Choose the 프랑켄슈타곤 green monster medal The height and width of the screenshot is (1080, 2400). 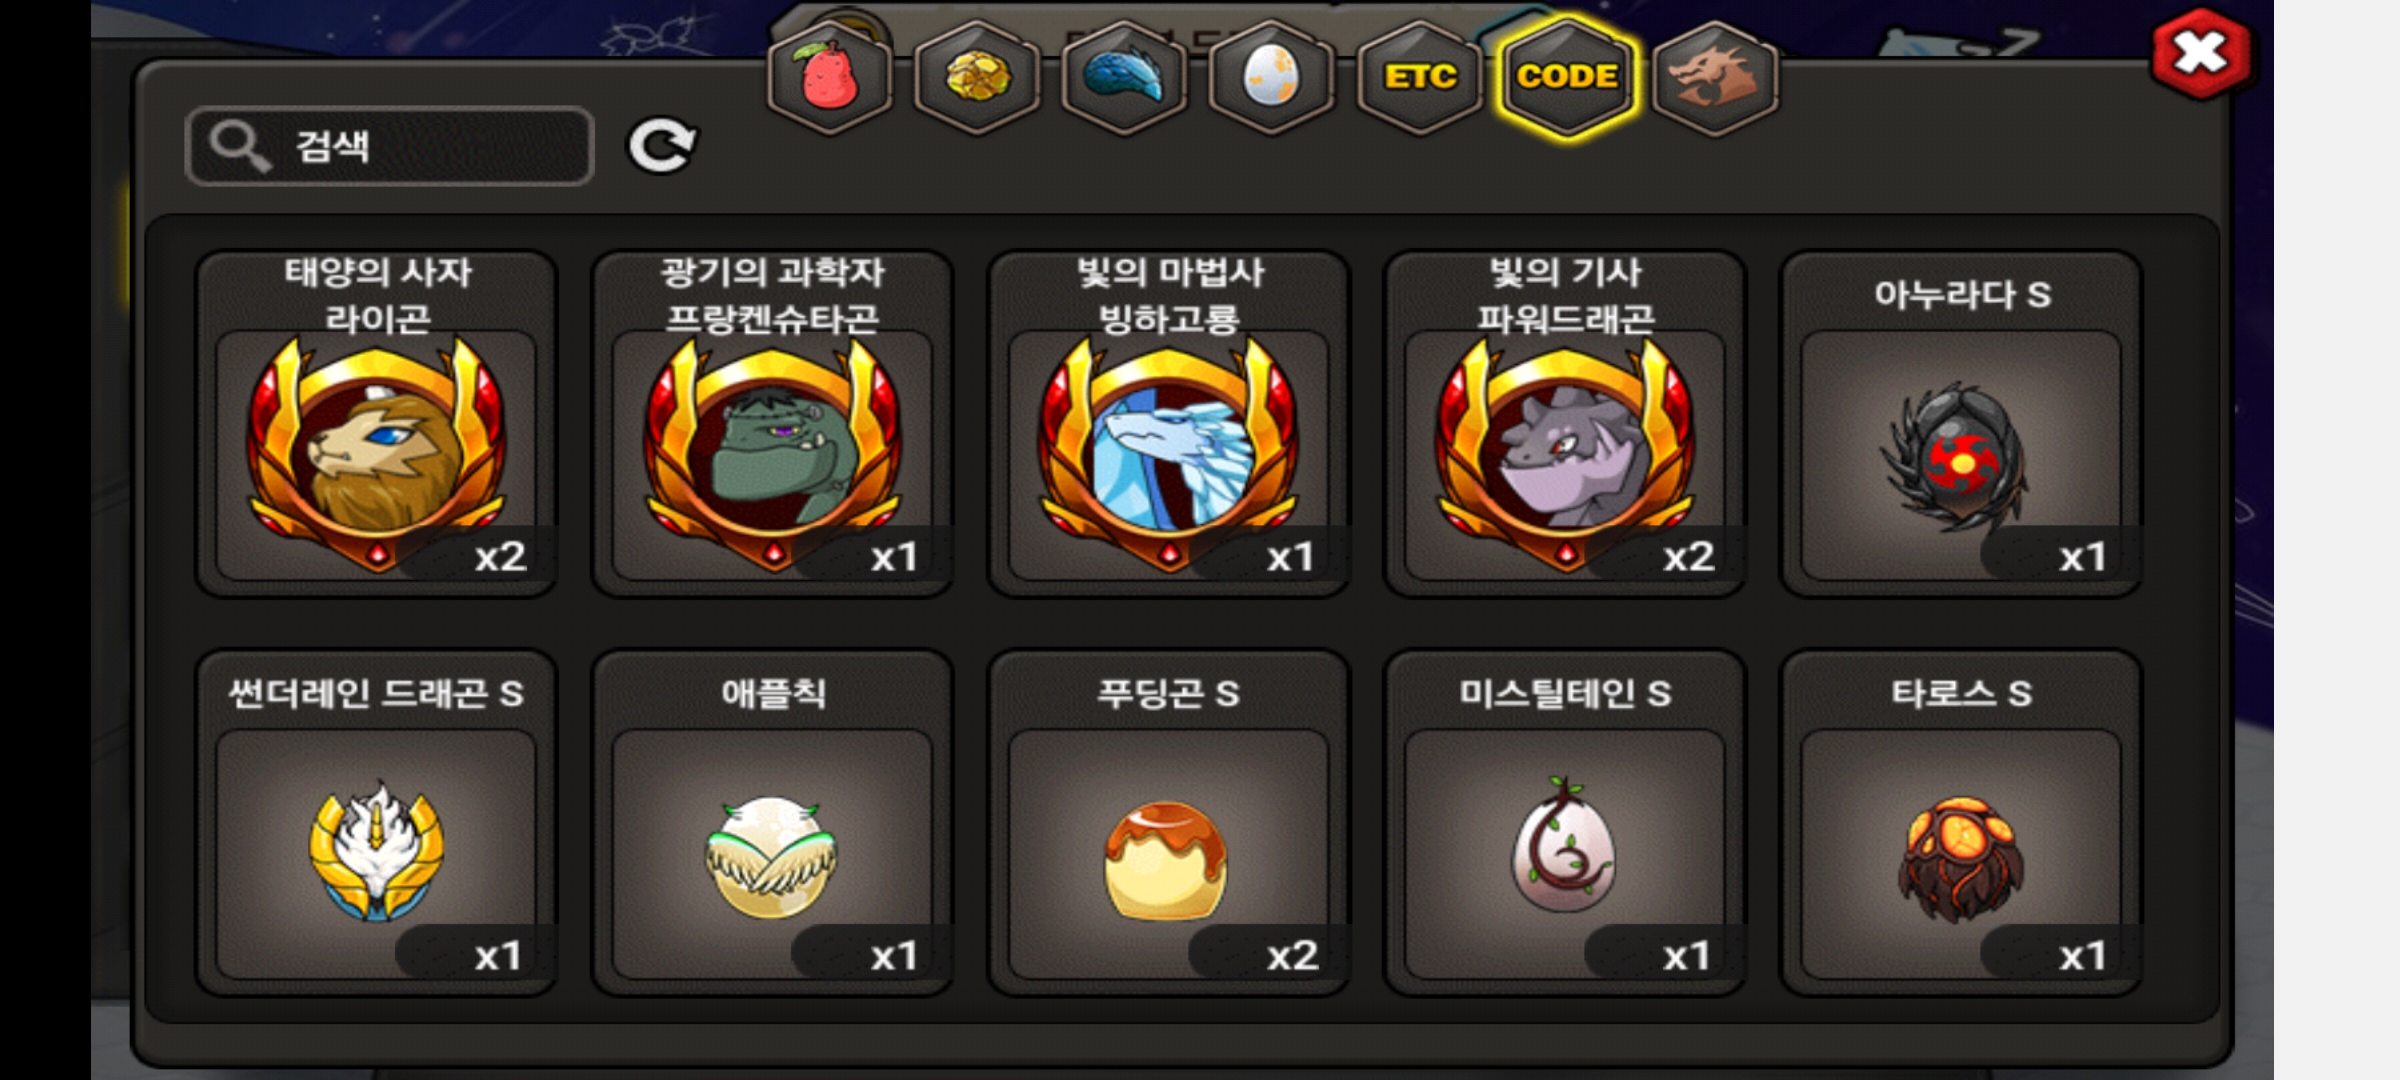(772, 424)
